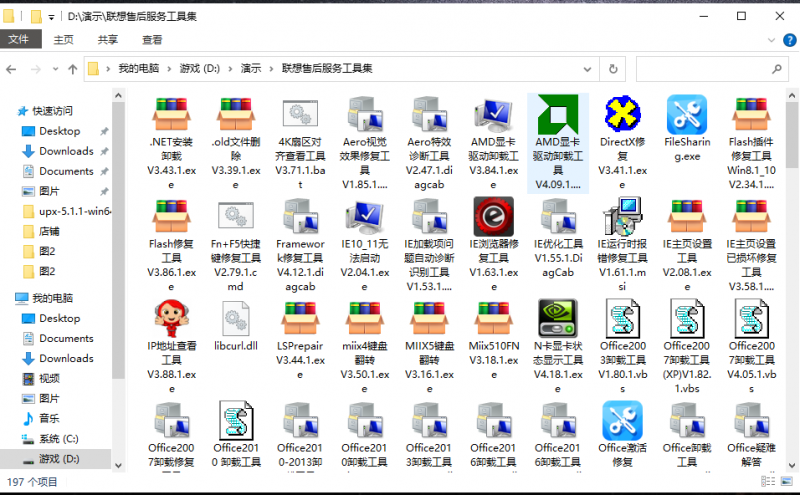The width and height of the screenshot is (800, 495).
Task: Open 我的电脑 in navigation pane
Action: pyautogui.click(x=53, y=298)
